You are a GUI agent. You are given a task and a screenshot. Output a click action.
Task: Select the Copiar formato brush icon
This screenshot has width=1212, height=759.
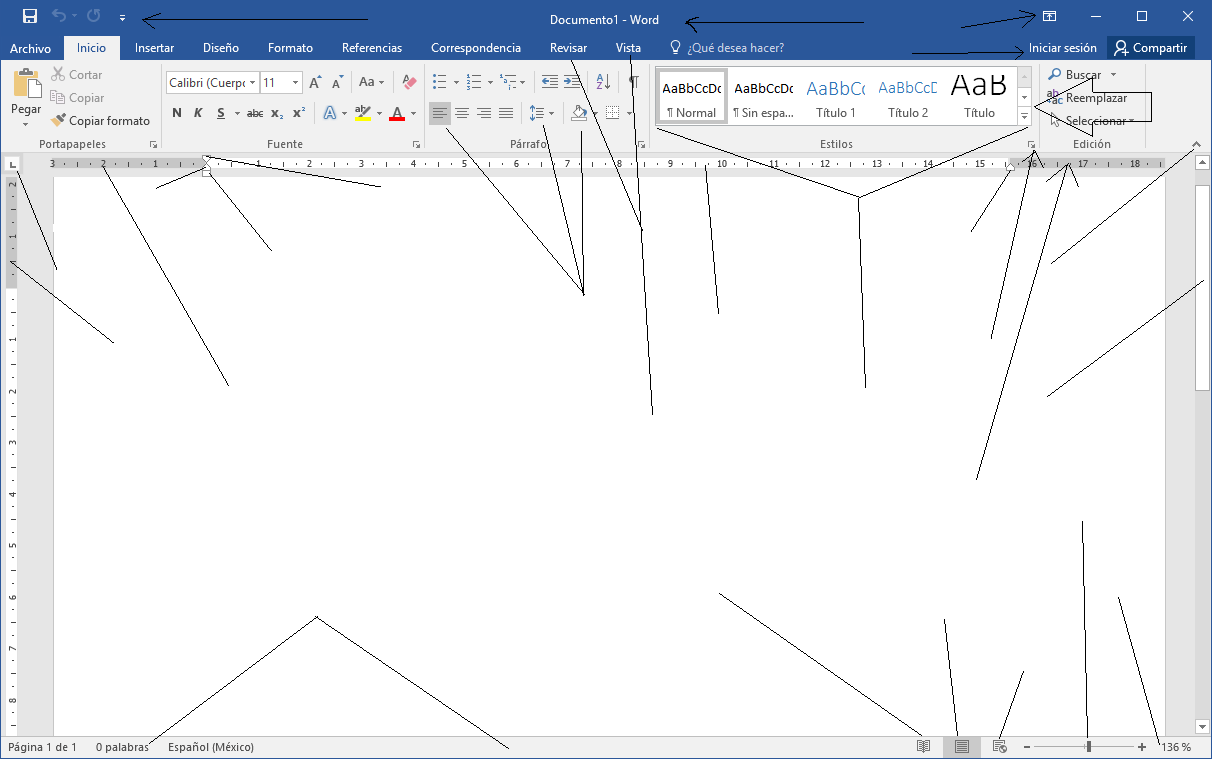[57, 120]
